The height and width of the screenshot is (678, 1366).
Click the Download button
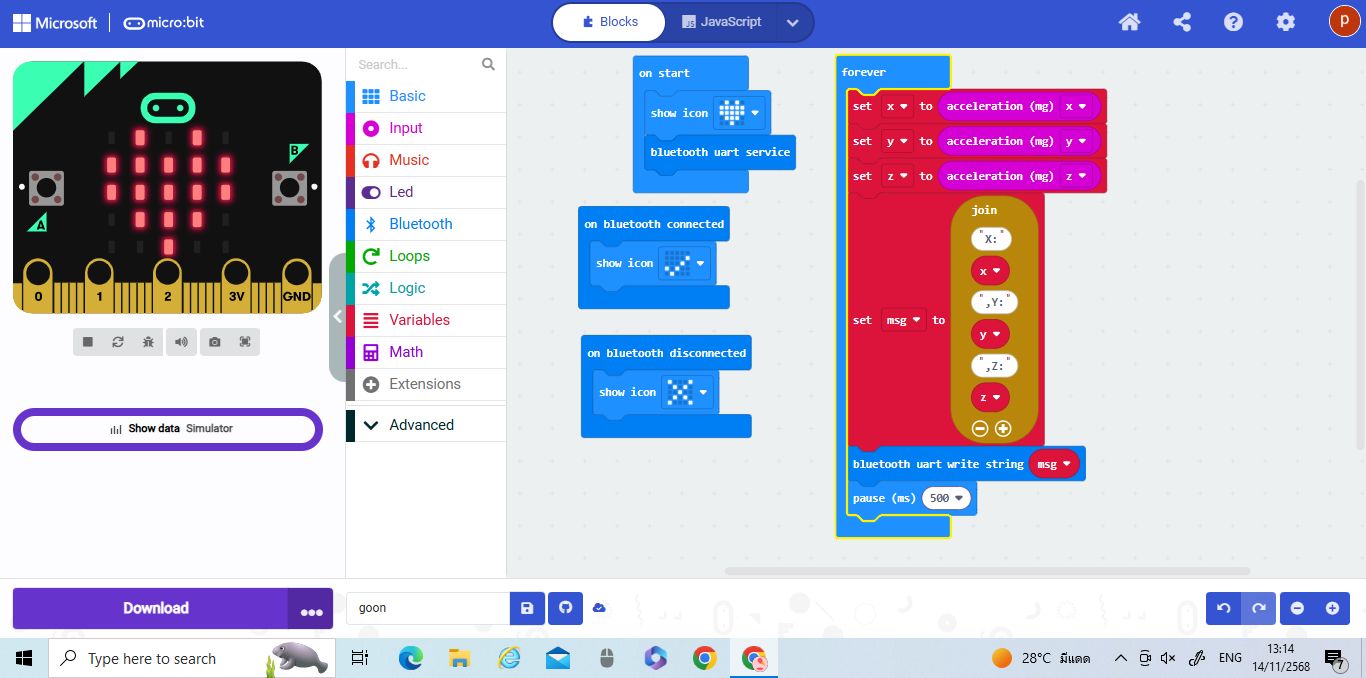click(155, 608)
